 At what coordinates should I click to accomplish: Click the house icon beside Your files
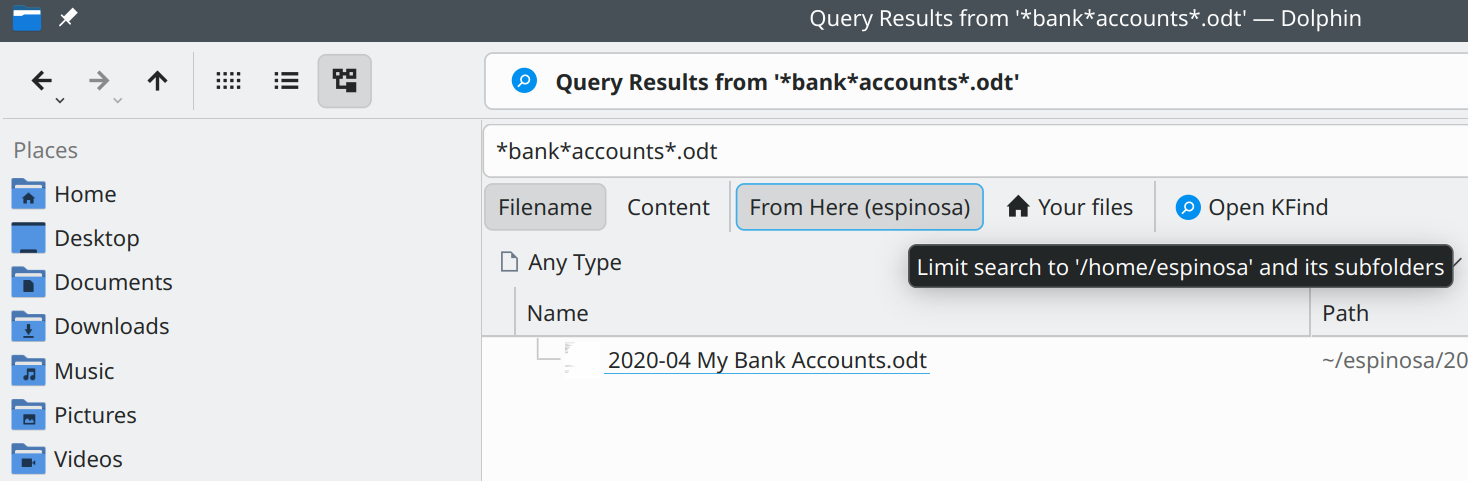tap(1018, 207)
